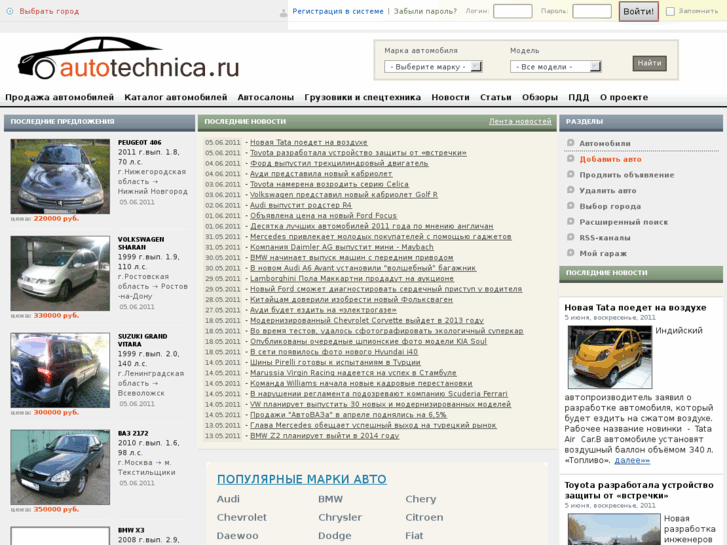Screen dimensions: 727x545
Task: Open the Все модели dropdown
Action: click(x=555, y=67)
